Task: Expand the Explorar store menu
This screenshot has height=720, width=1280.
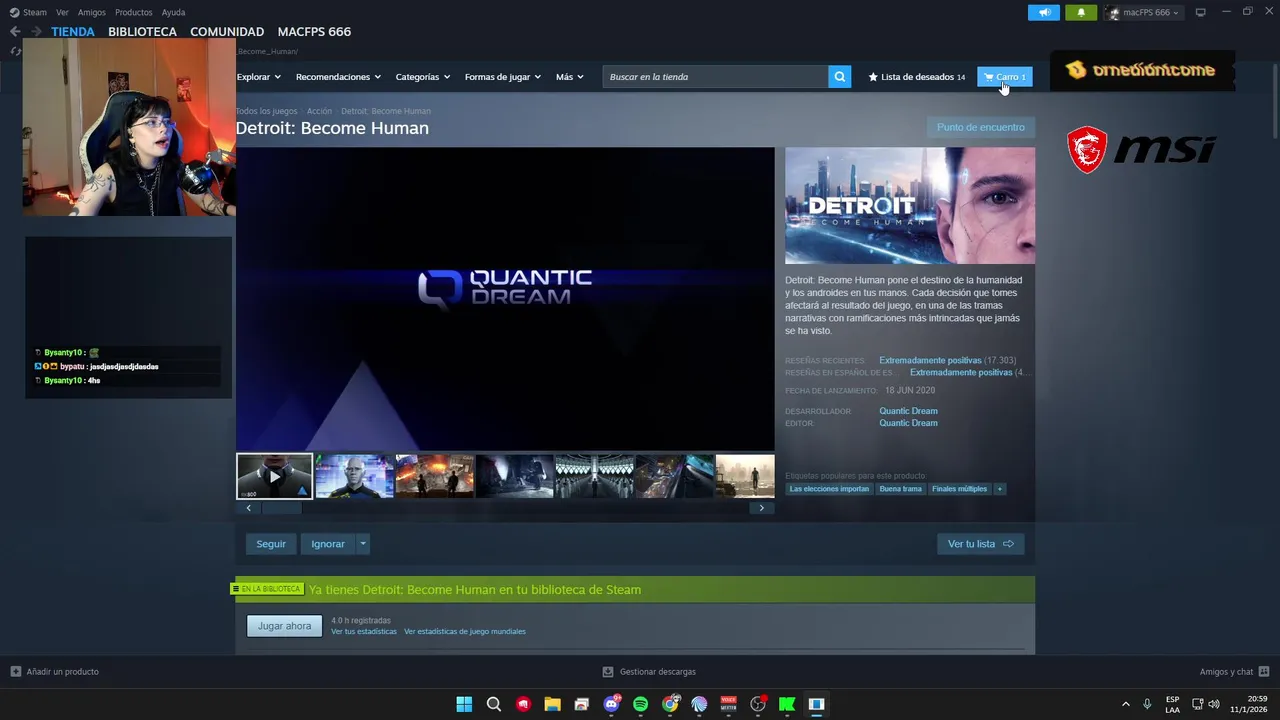Action: 258,77
